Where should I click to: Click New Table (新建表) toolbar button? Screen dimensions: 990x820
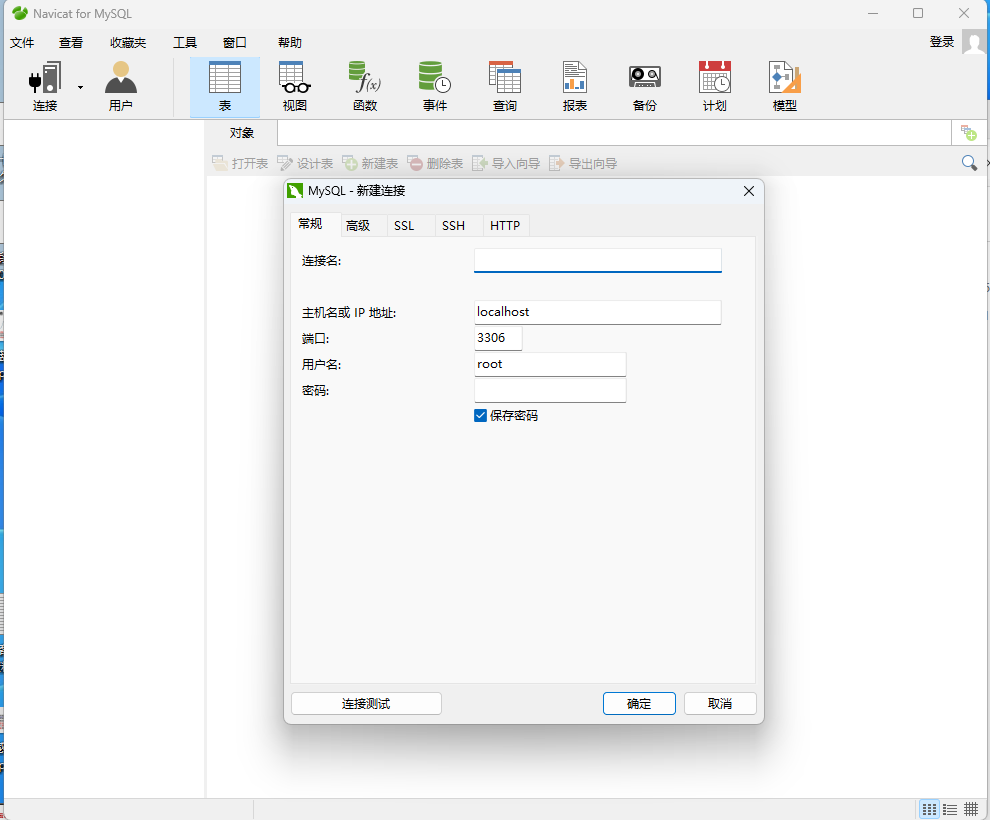[x=370, y=163]
